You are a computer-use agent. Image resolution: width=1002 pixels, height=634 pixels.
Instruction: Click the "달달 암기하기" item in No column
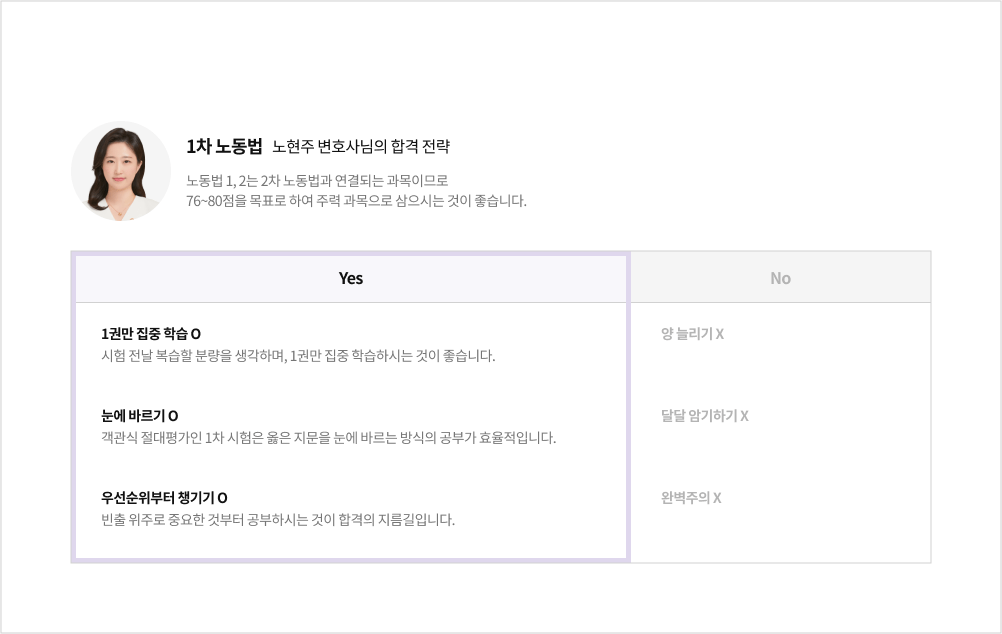698,416
